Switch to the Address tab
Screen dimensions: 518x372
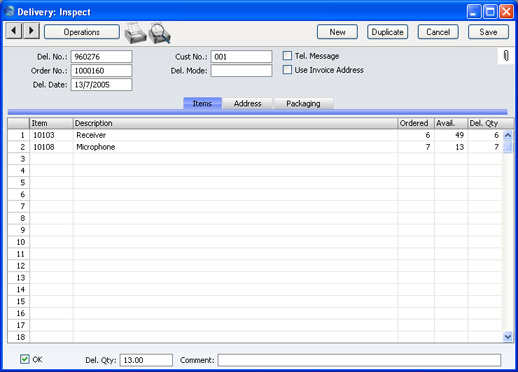(x=247, y=104)
